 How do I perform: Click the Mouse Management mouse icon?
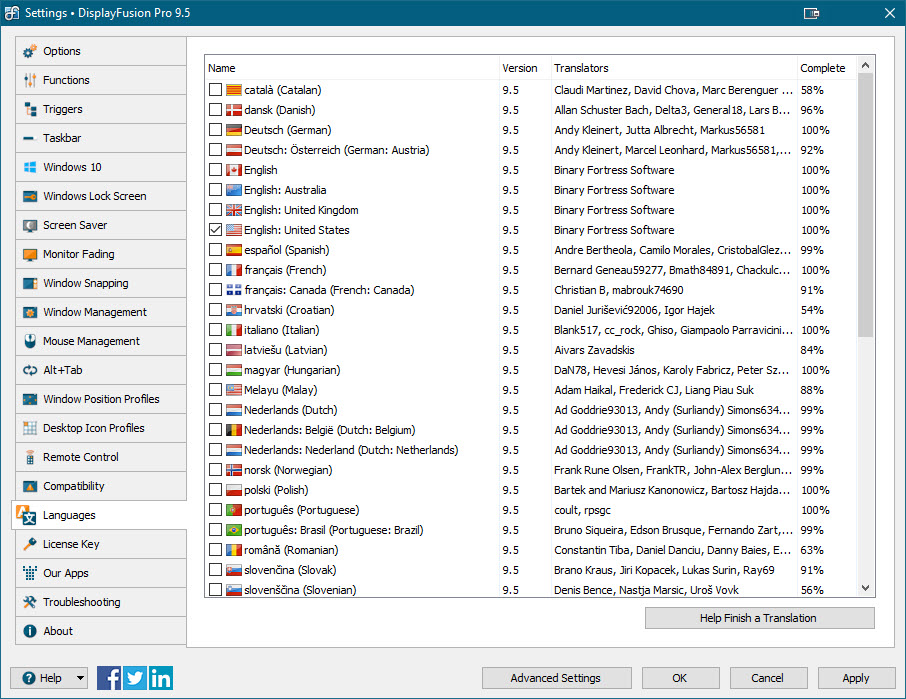[30, 341]
